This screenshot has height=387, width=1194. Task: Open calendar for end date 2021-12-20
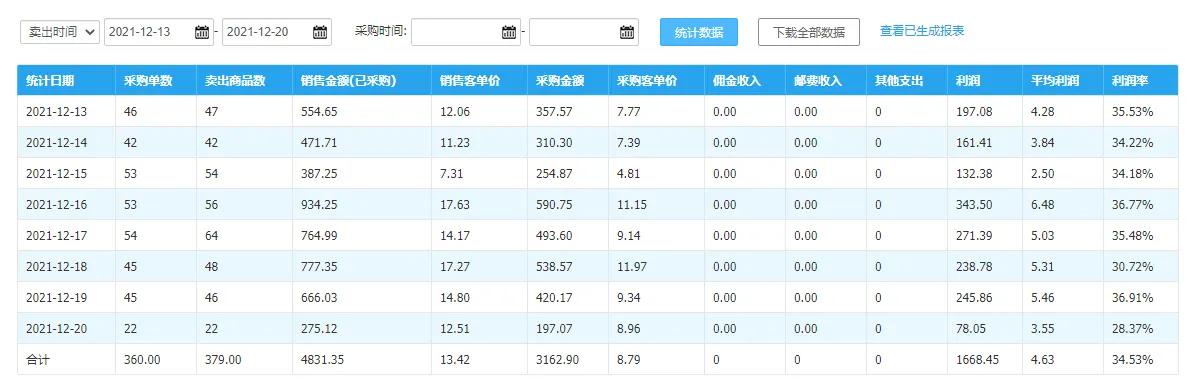321,32
